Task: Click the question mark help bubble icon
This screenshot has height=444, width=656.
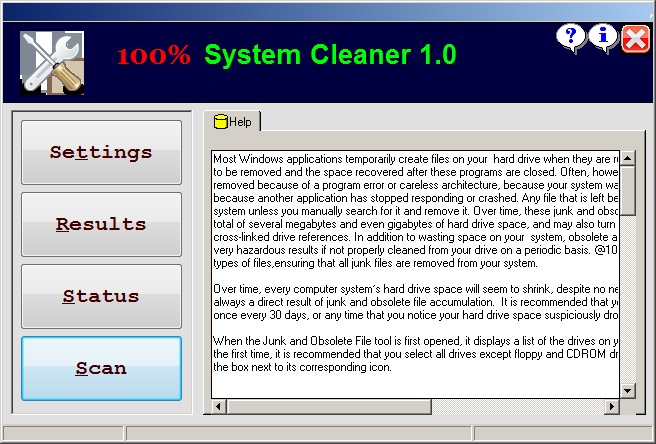Action: (x=571, y=38)
